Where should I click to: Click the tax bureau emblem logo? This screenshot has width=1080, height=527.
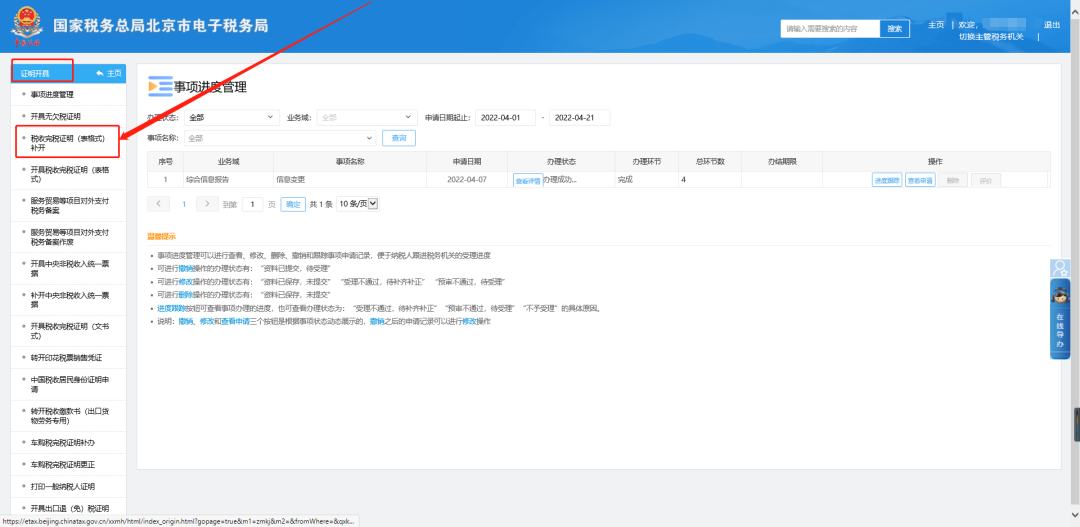tap(25, 26)
